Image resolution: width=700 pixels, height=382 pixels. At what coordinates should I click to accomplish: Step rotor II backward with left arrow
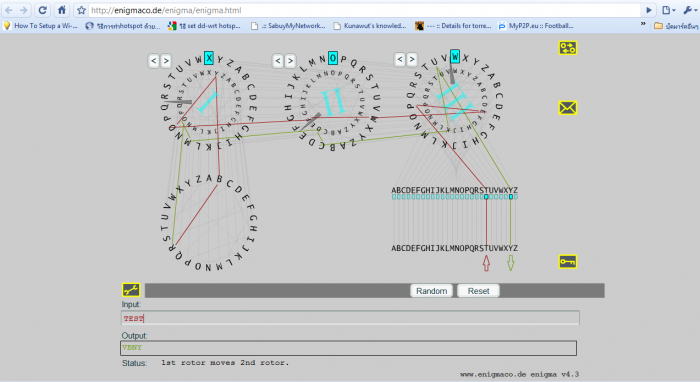point(278,61)
